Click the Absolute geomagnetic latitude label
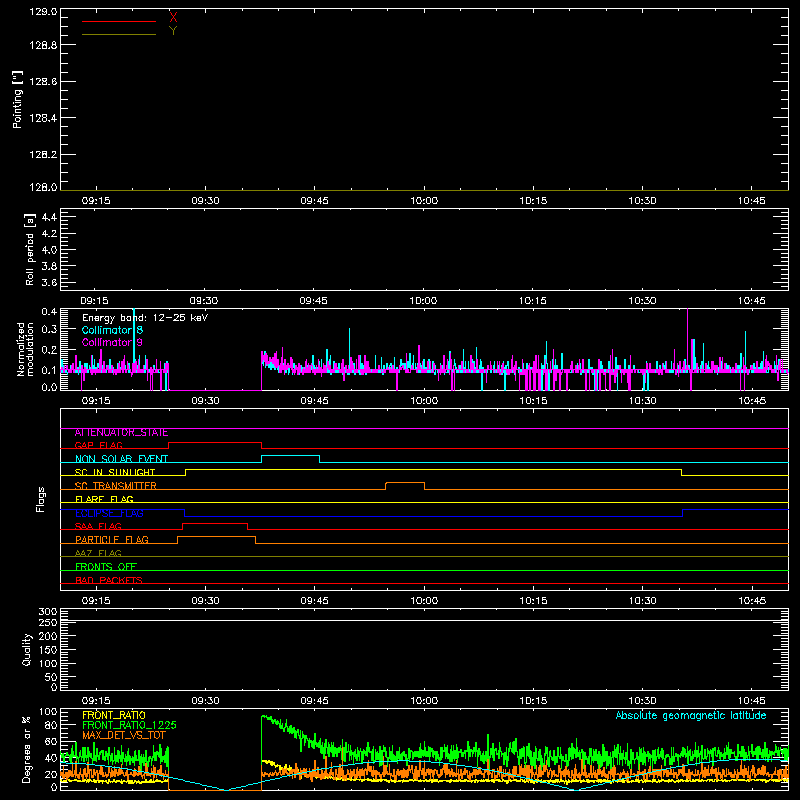The height and width of the screenshot is (800, 800). point(691,716)
